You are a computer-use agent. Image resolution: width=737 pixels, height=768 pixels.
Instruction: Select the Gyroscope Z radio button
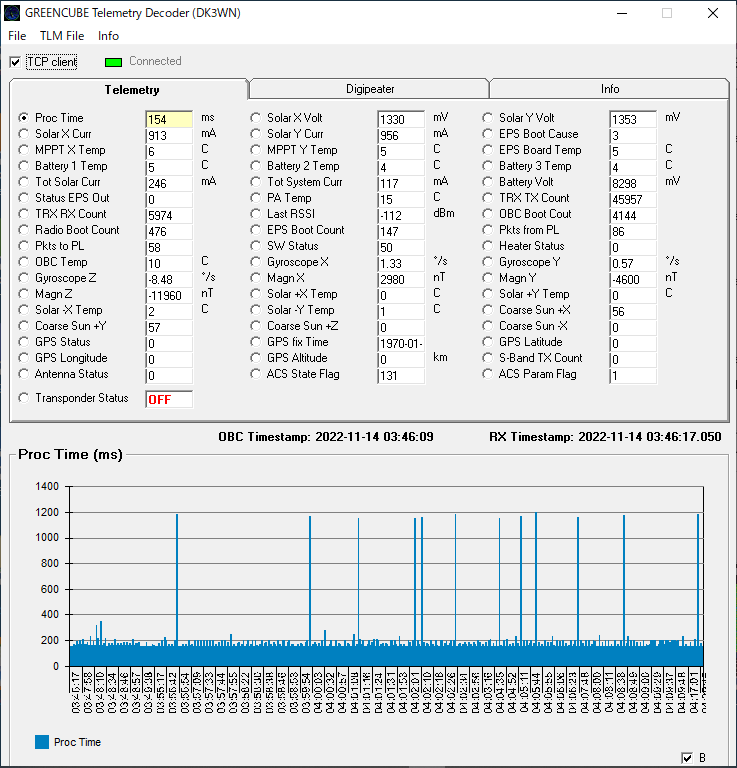[x=23, y=278]
